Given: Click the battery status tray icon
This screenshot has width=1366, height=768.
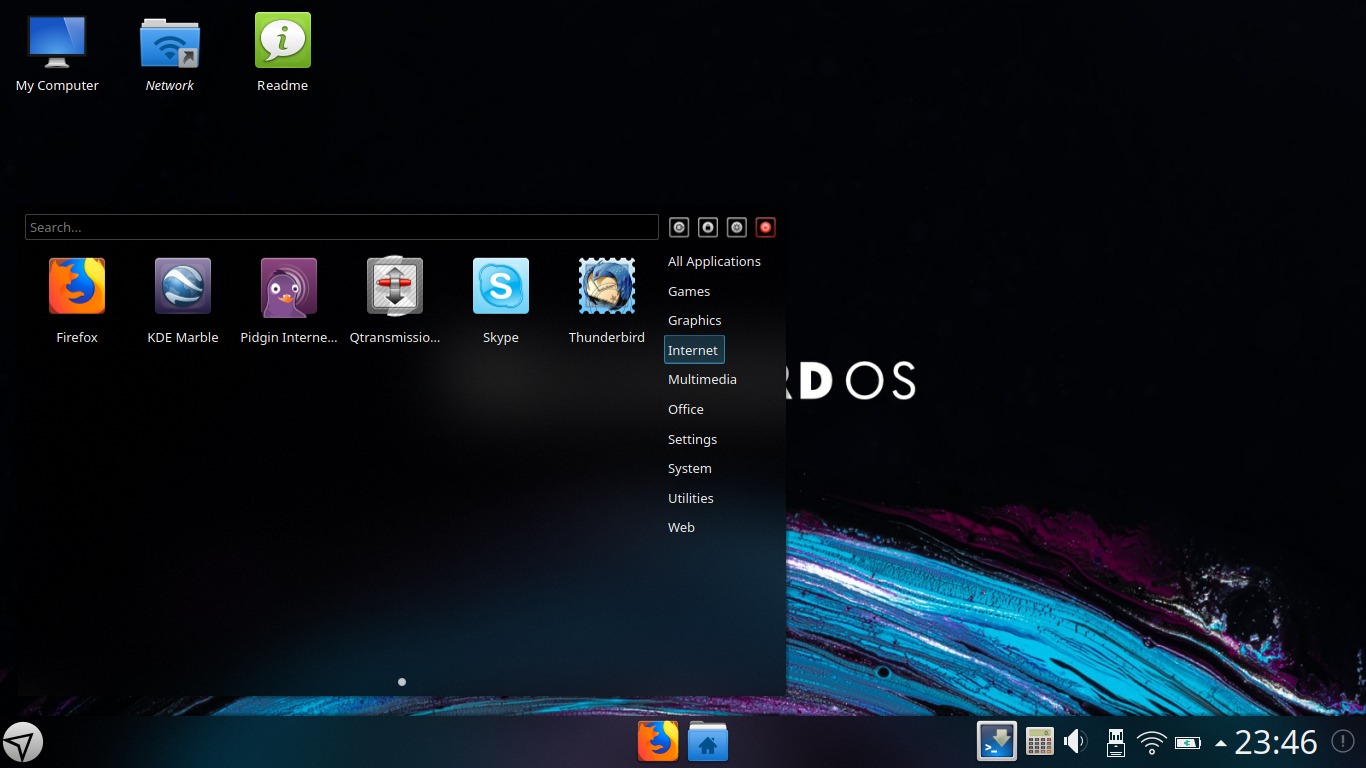Looking at the screenshot, I should coord(1188,743).
